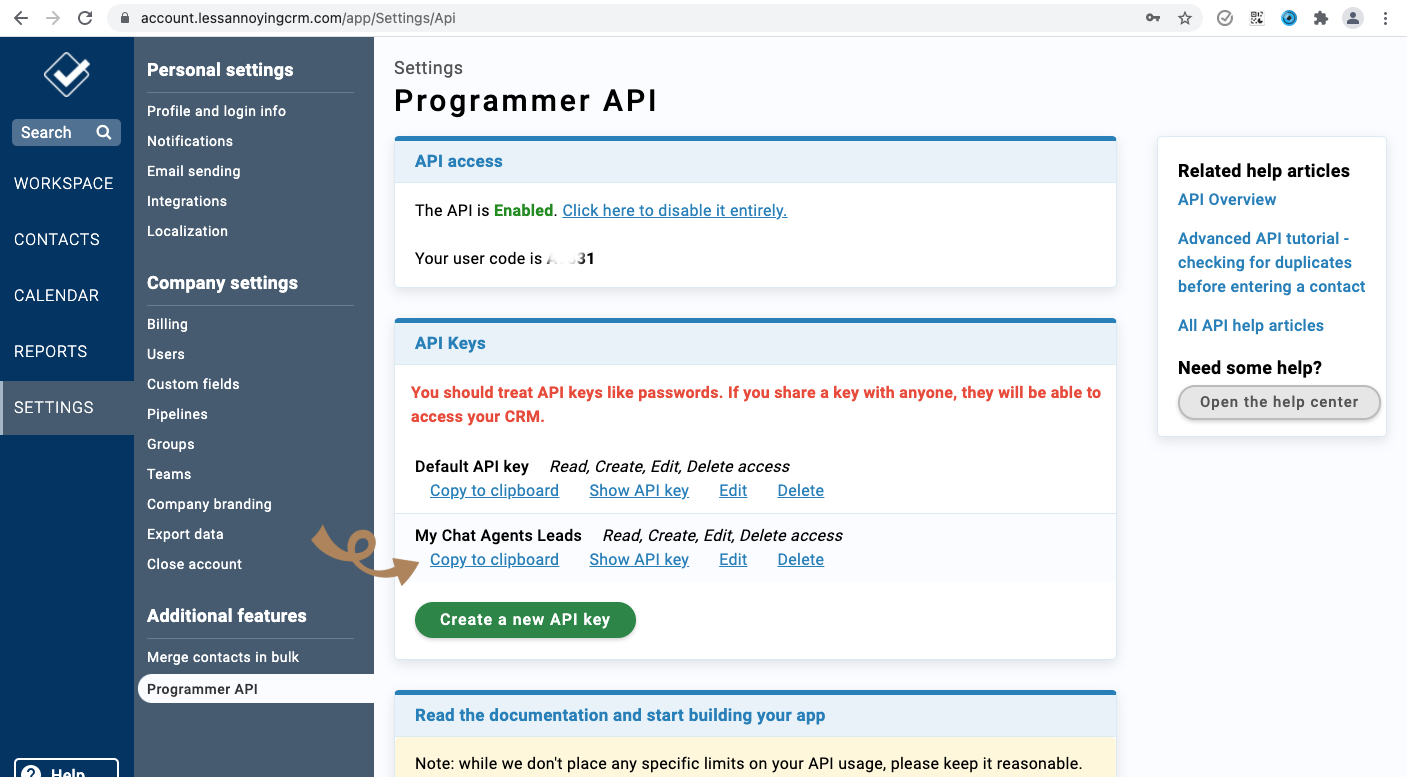Open the CALENDAR section
Image resolution: width=1407 pixels, height=777 pixels.
(56, 295)
